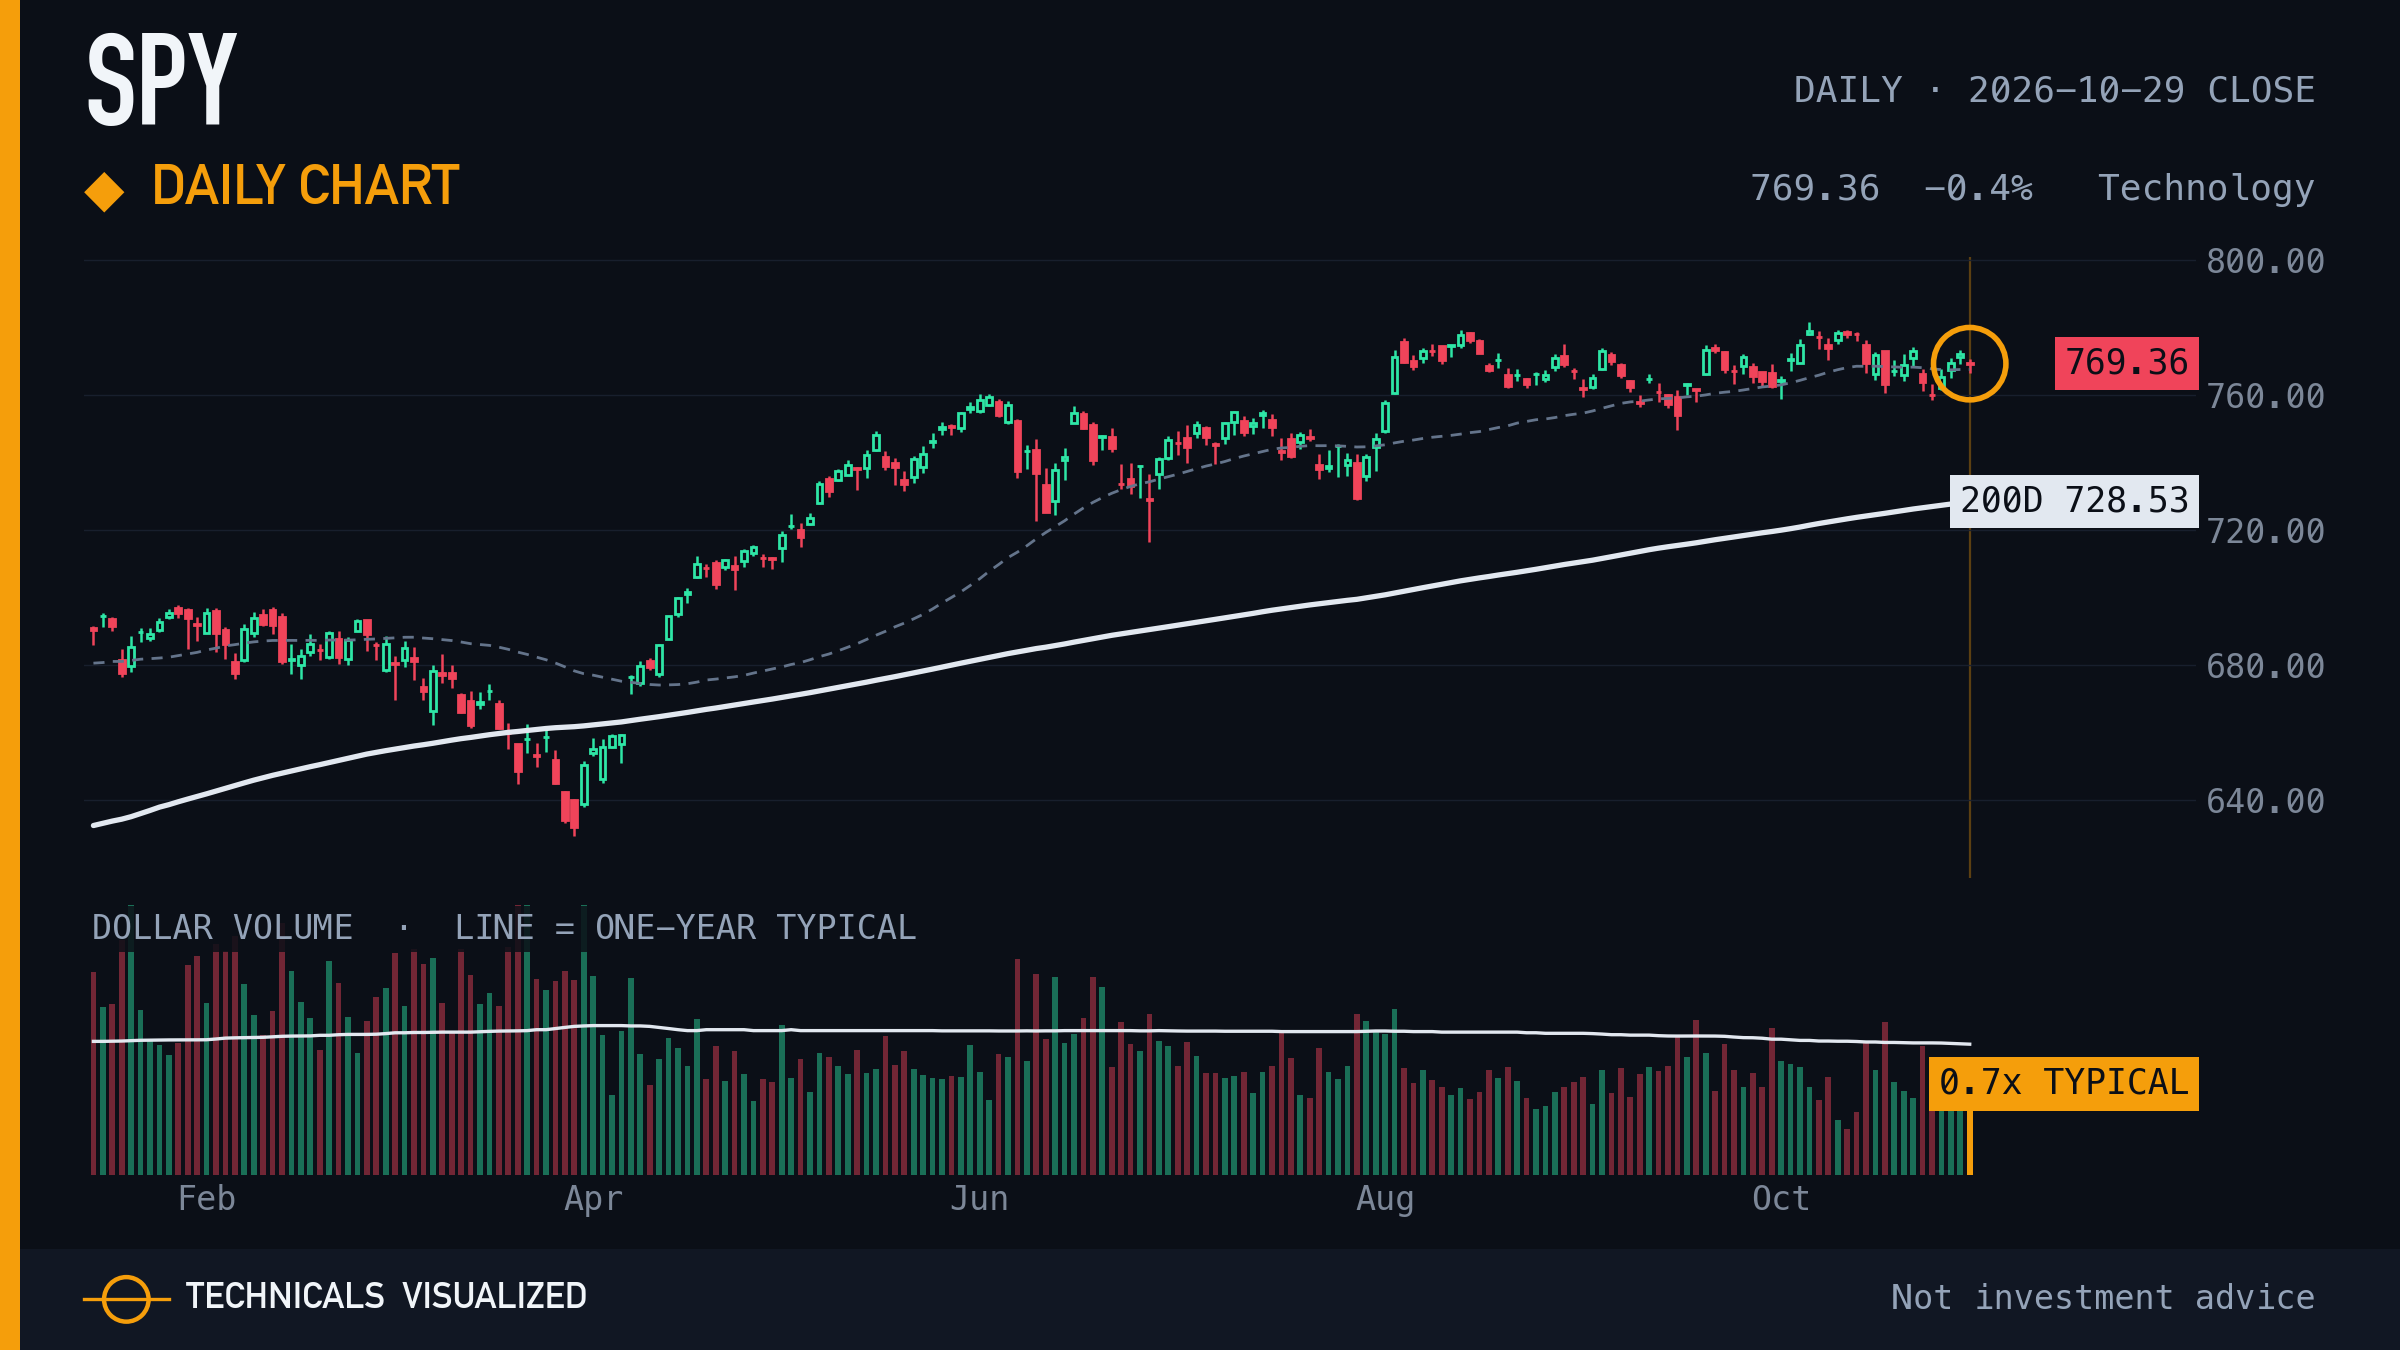Screen dimensions: 2400x1350
Task: Click the Feb month axis label
Action: tap(206, 1199)
